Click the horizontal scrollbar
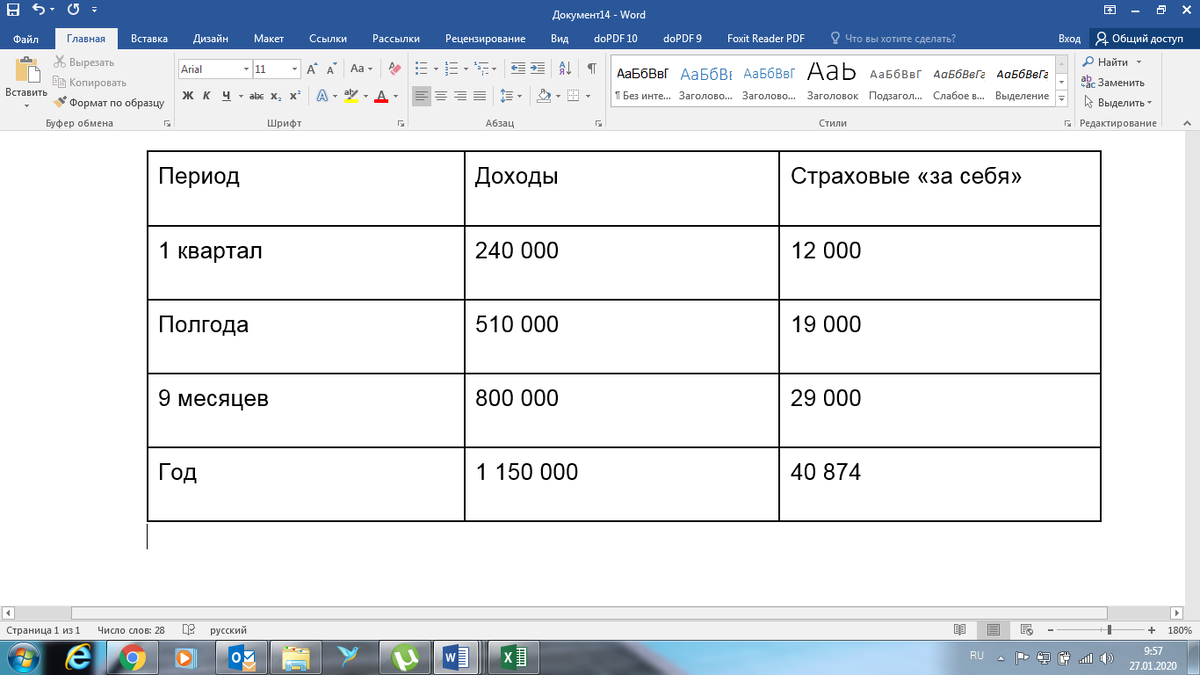The image size is (1200, 675). click(589, 612)
